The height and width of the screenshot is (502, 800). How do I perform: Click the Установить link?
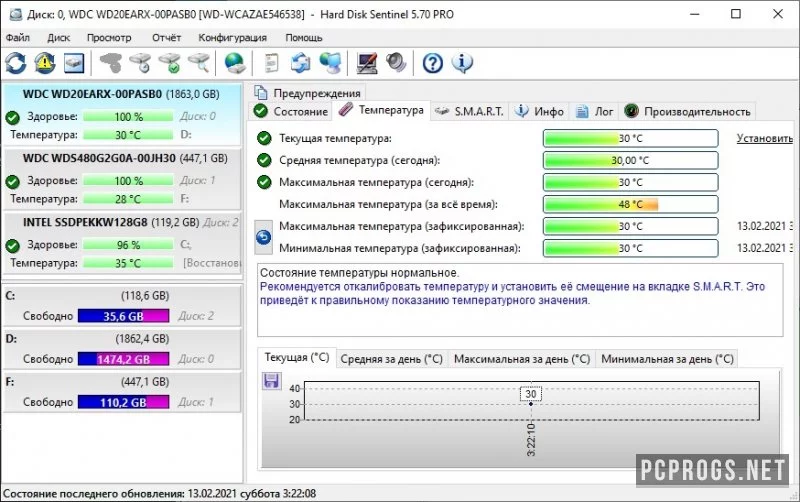[764, 138]
